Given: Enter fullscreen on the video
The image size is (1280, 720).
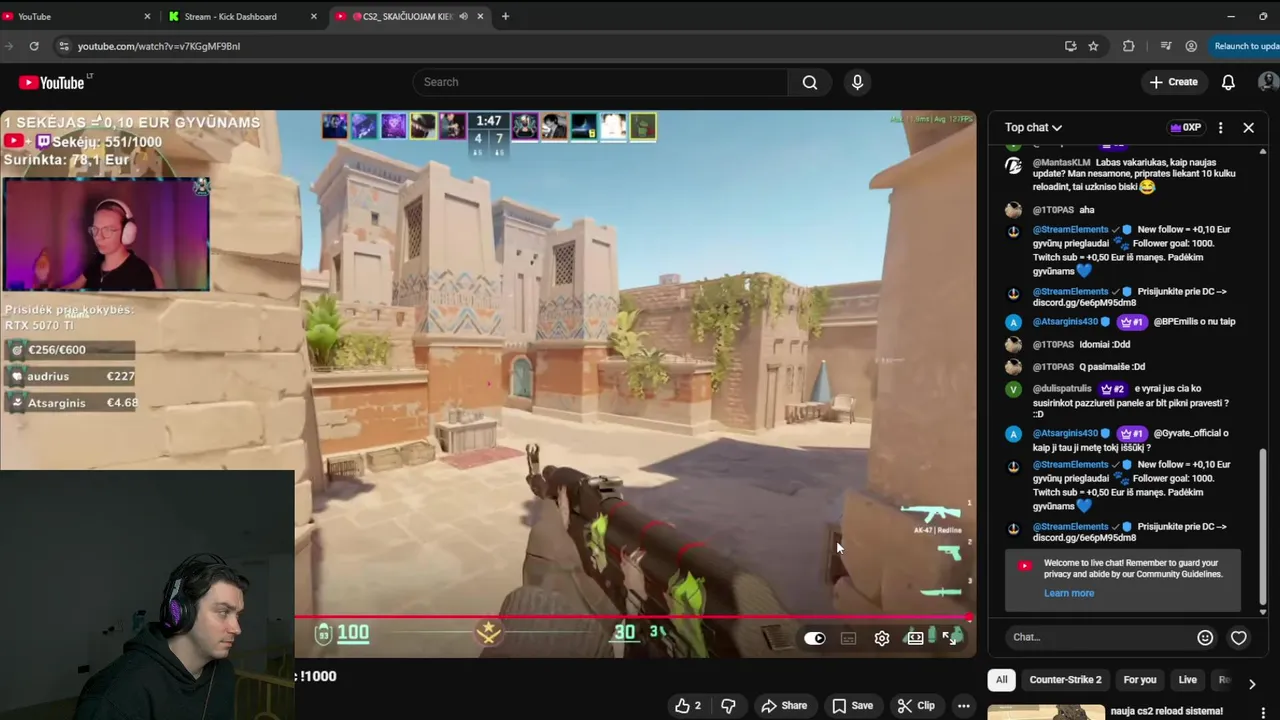Looking at the screenshot, I should (x=949, y=638).
